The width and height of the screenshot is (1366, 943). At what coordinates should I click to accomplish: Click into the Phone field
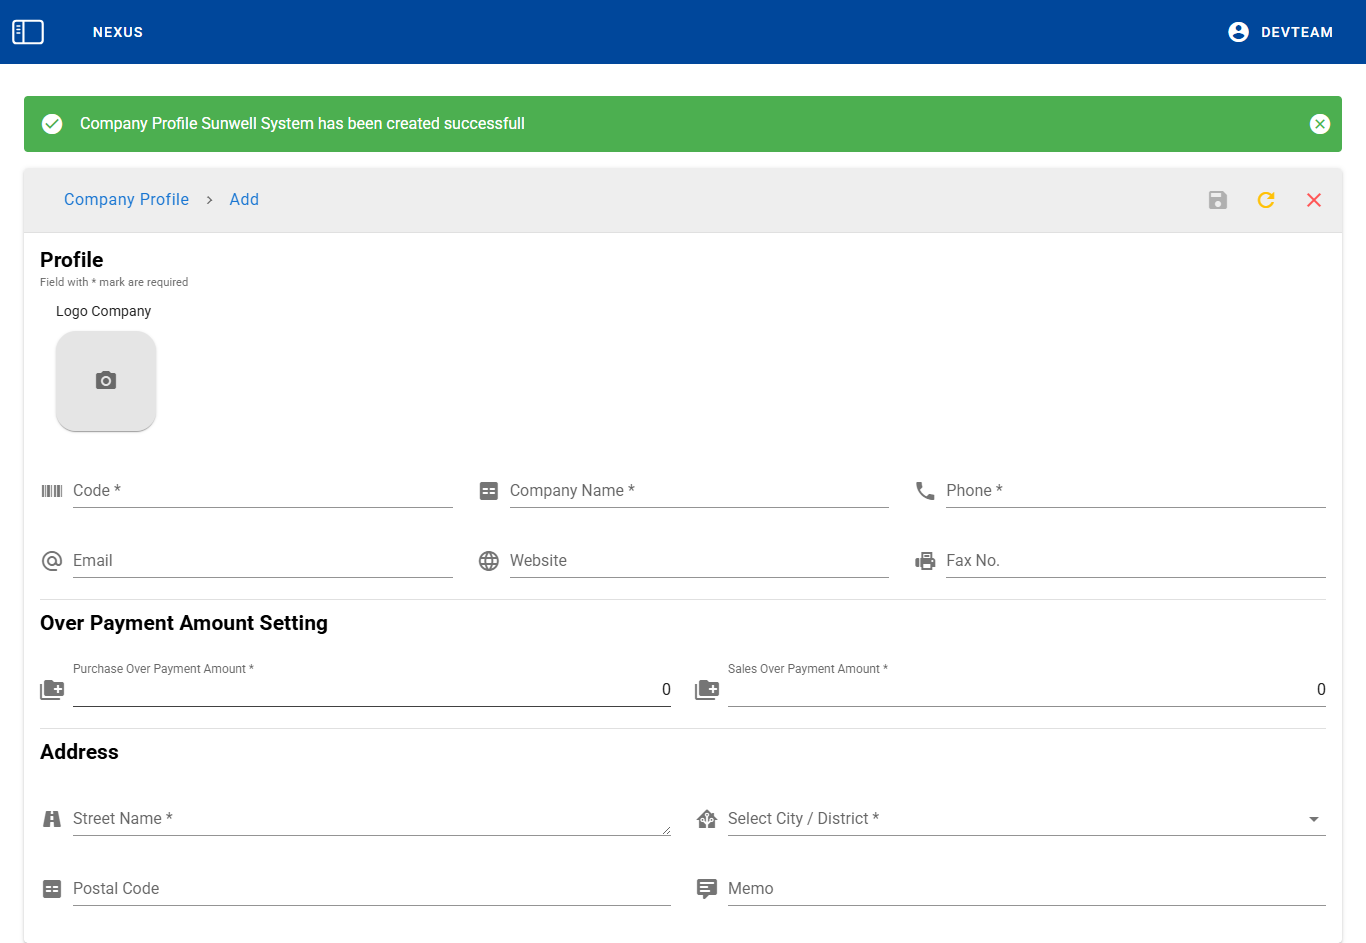tap(1135, 491)
